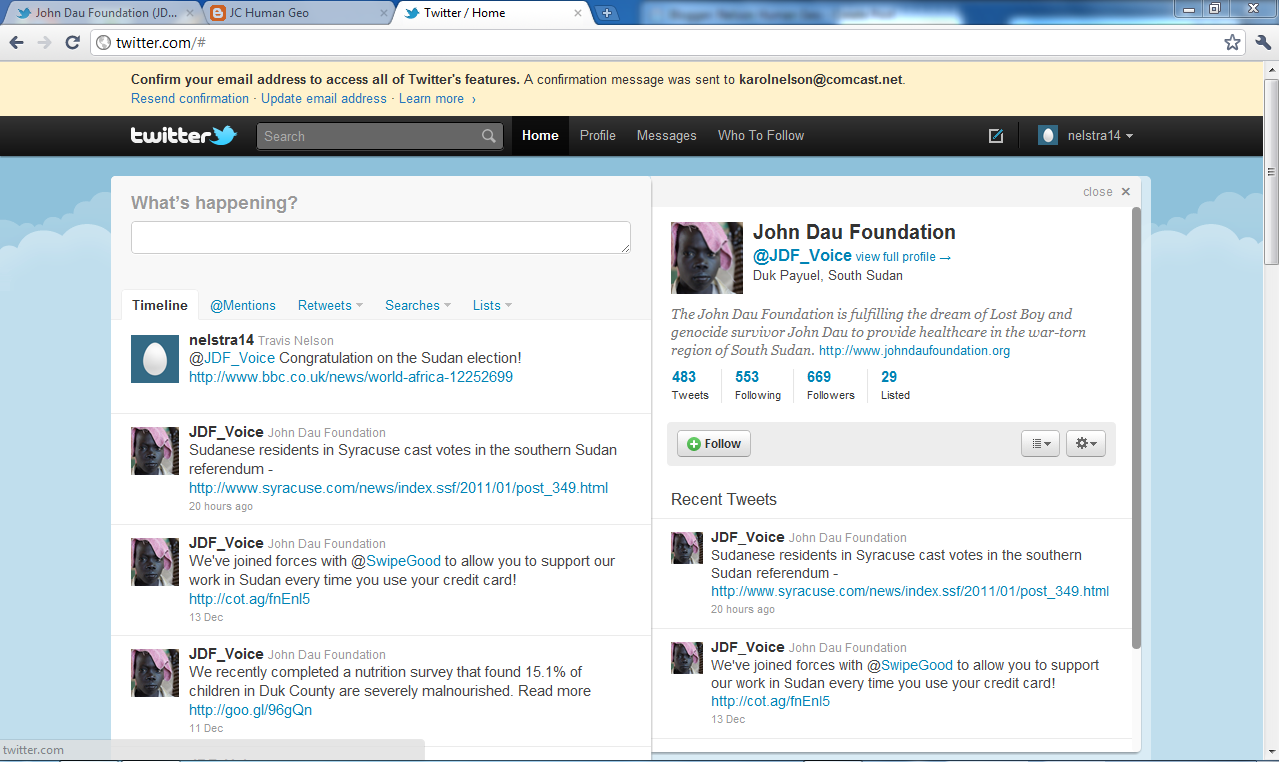Viewport: 1279px width, 762px height.
Task: Follow the John Dau Foundation
Action: pyautogui.click(x=714, y=444)
